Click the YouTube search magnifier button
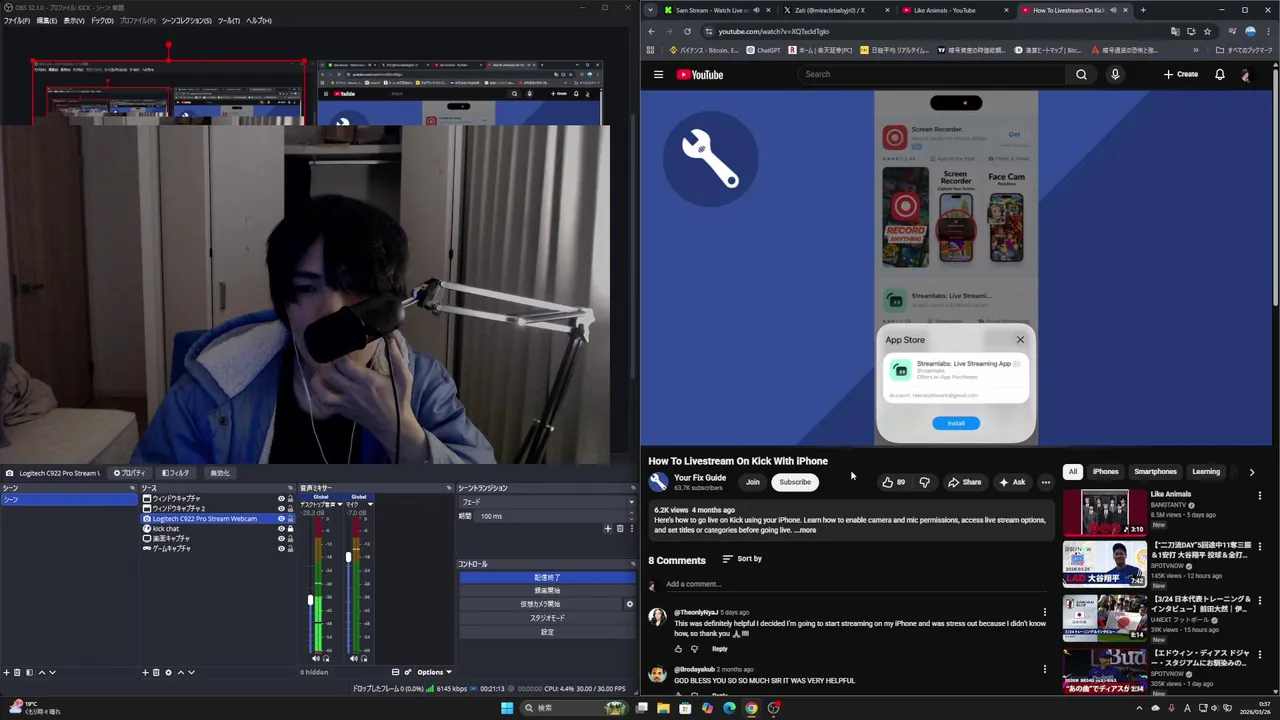 point(1081,74)
